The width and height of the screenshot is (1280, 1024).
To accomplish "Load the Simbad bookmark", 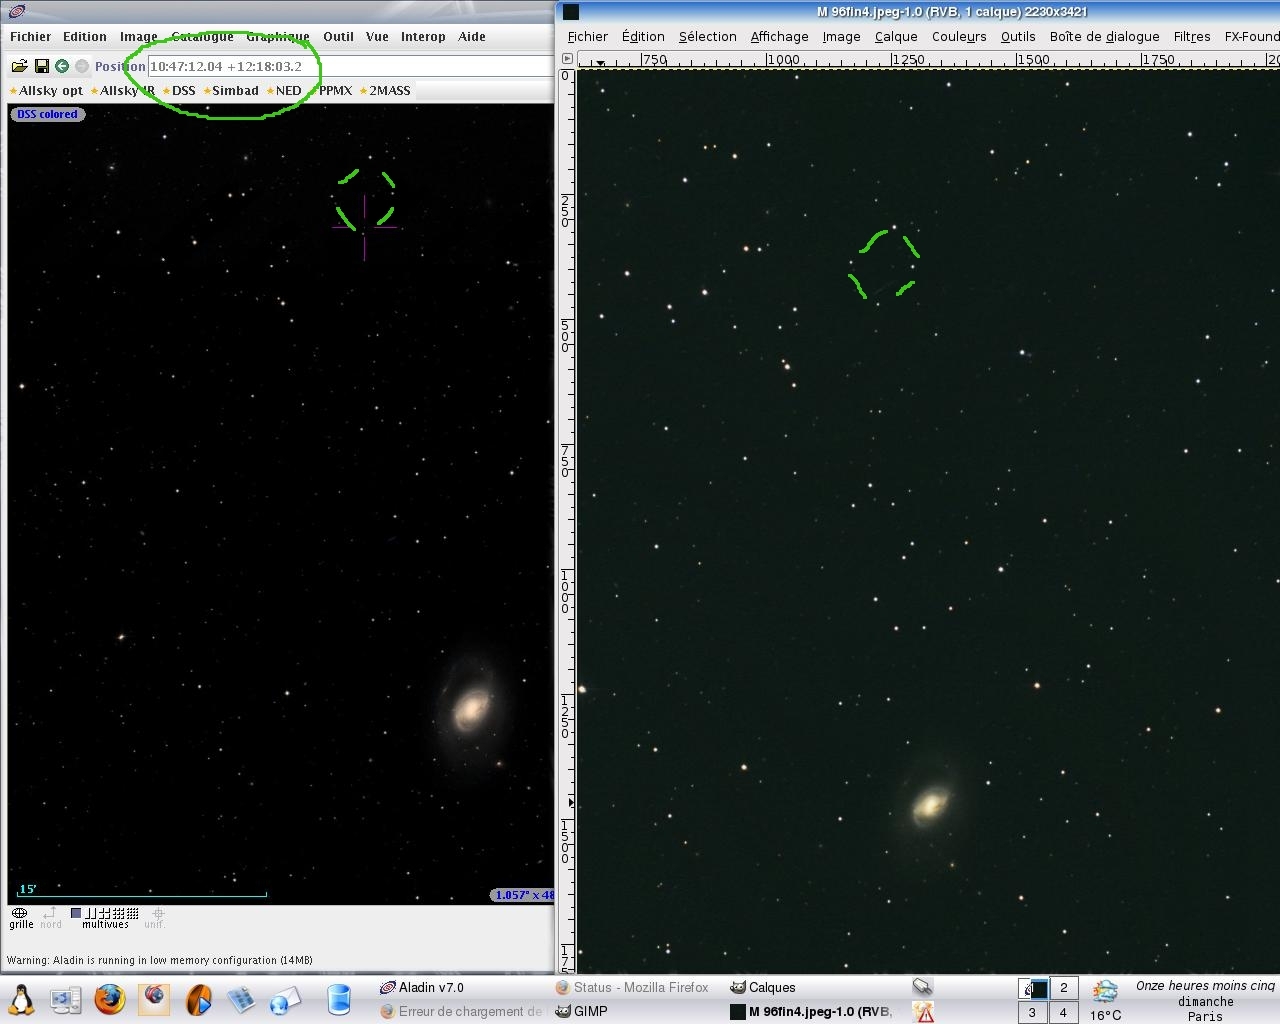I will click(232, 91).
